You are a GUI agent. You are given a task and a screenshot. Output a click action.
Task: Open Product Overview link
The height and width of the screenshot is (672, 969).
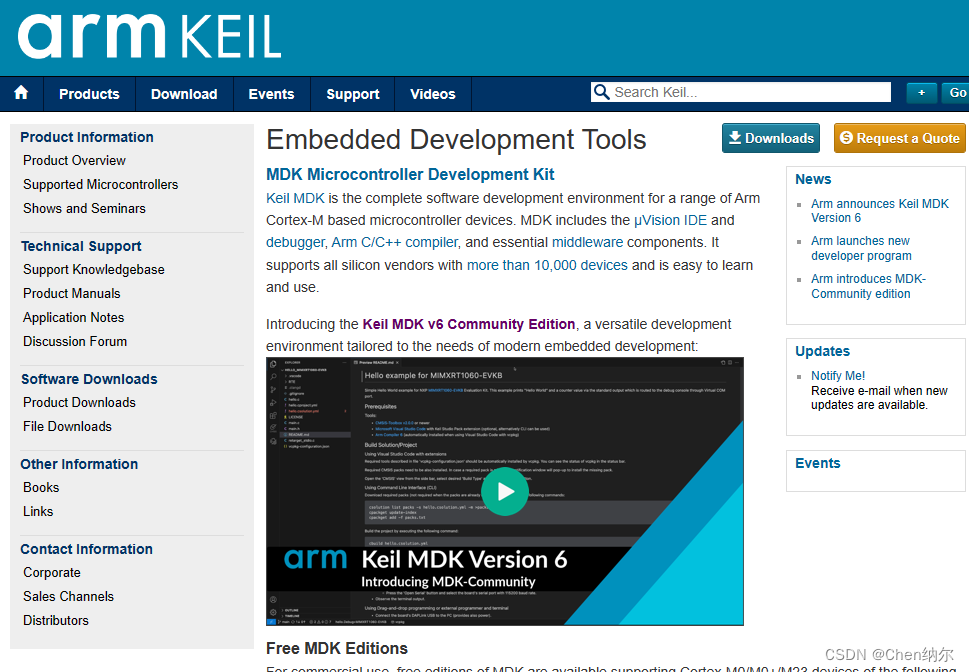tap(74, 161)
